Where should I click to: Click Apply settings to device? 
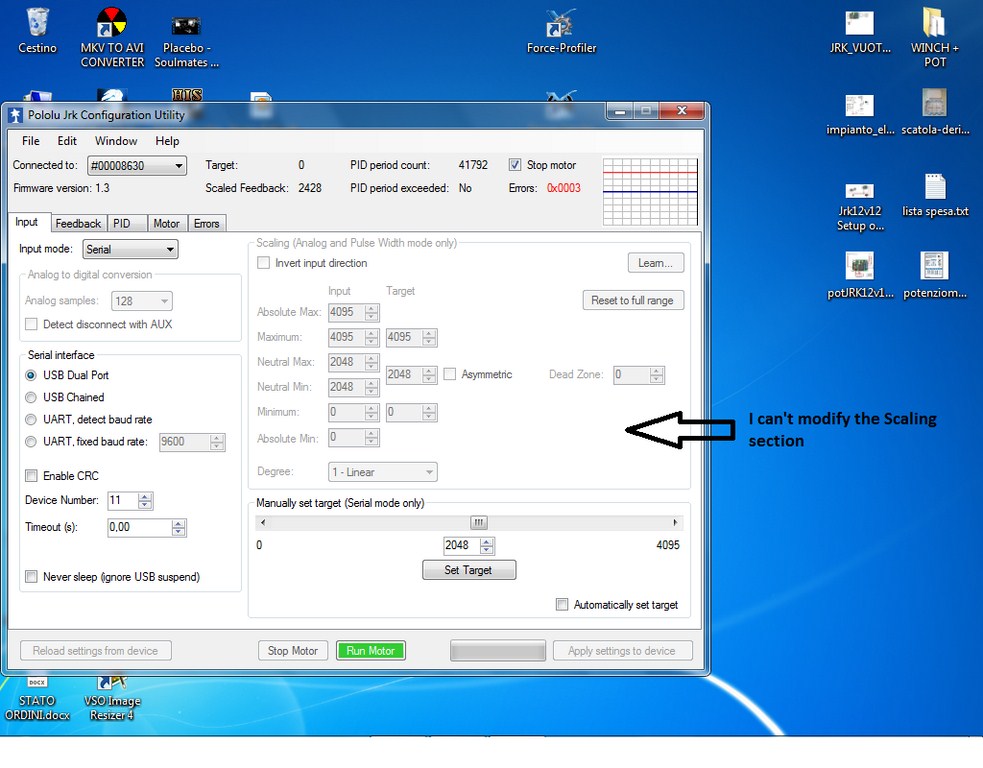tap(623, 651)
